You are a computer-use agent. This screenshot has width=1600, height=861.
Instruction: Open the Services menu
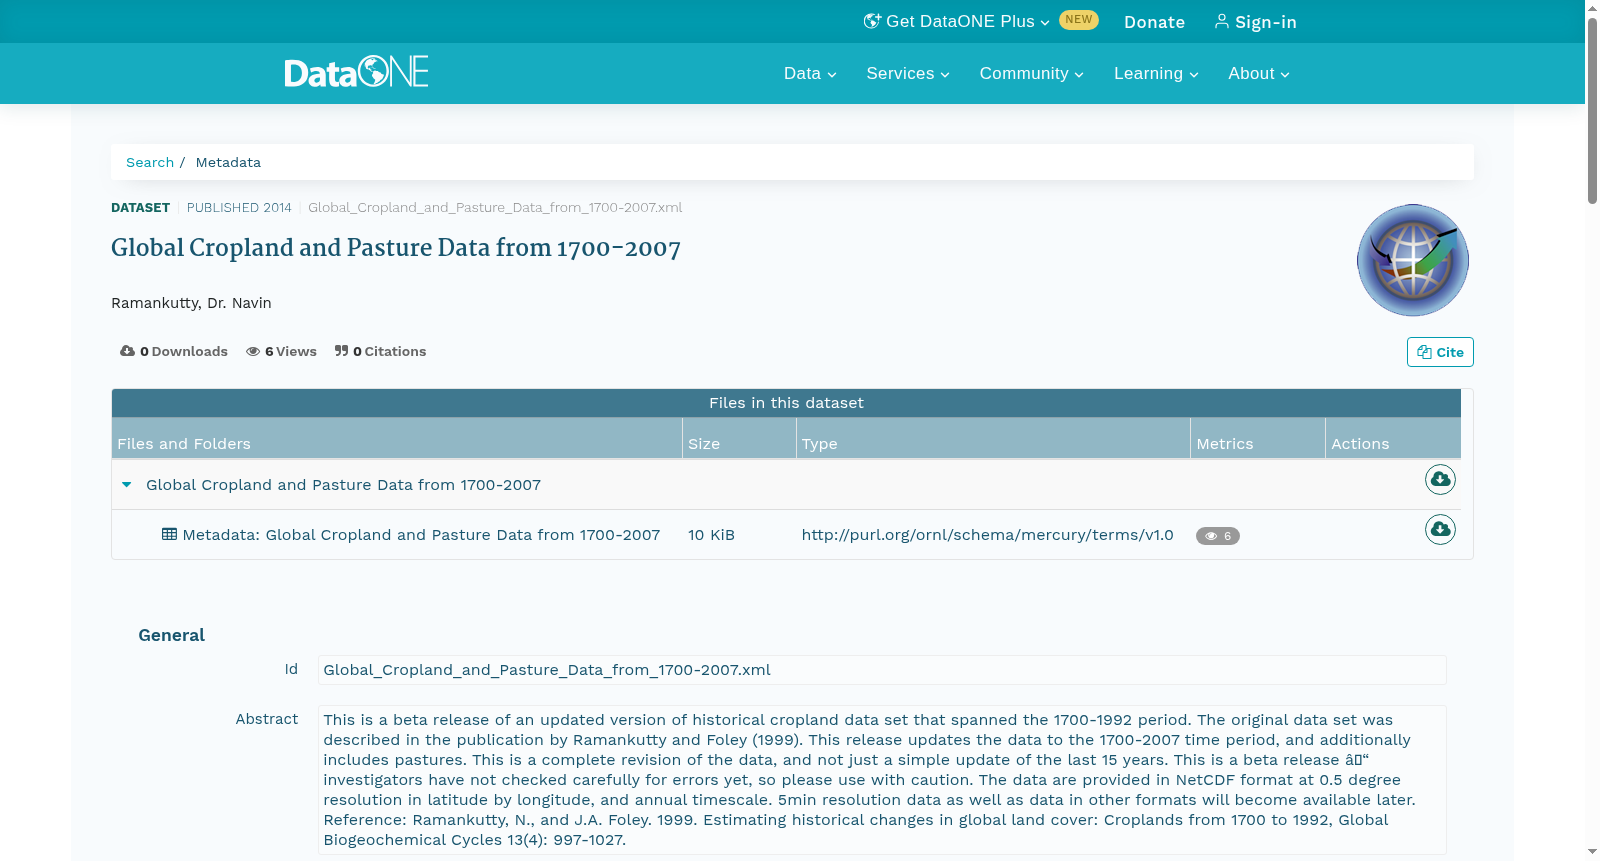908,73
